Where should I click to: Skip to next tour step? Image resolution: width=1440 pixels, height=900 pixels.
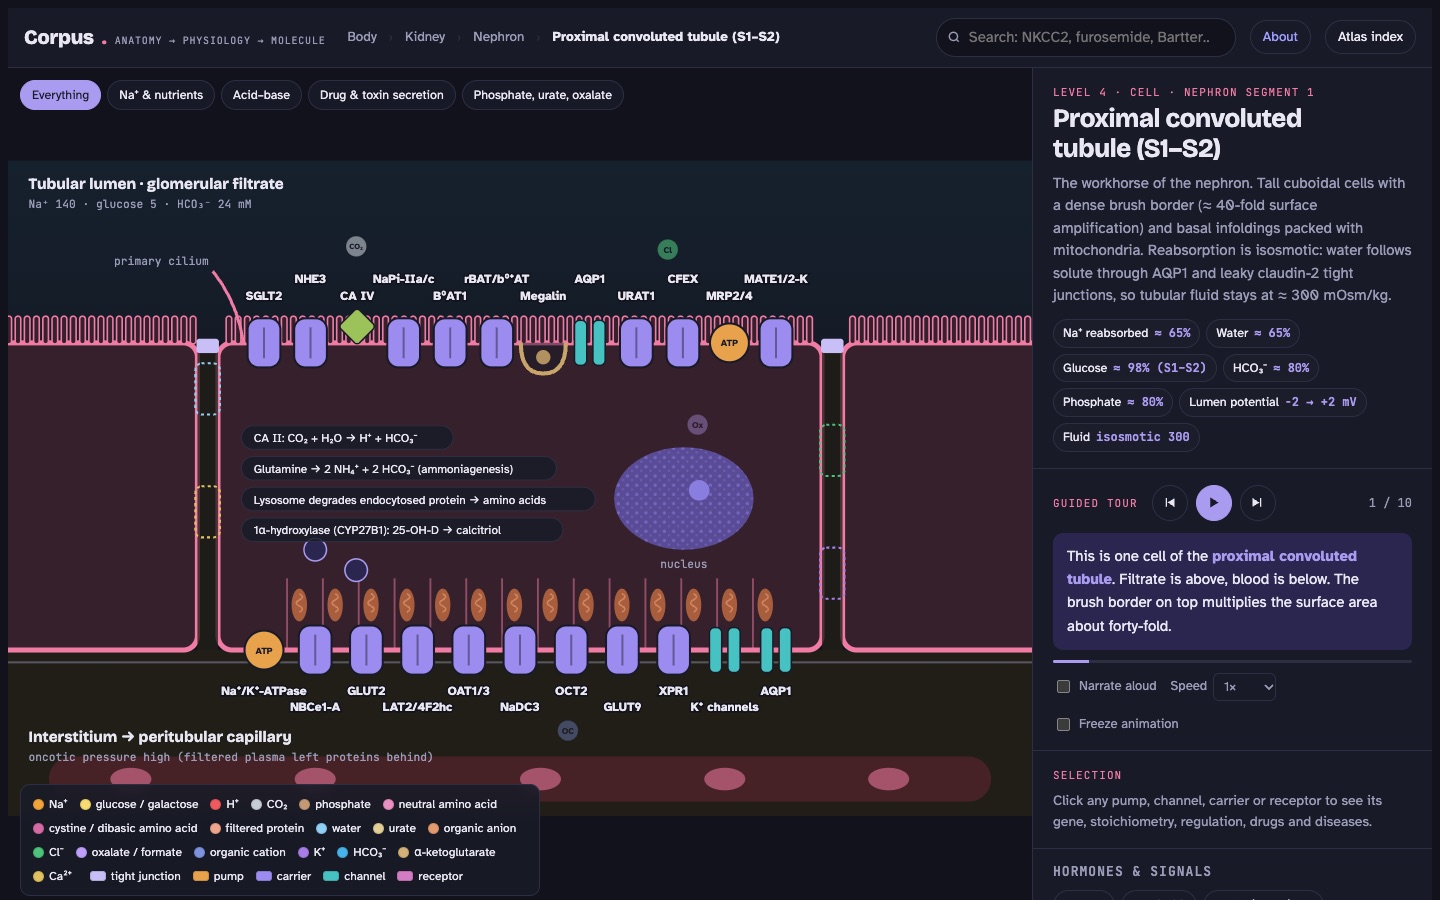click(1257, 503)
